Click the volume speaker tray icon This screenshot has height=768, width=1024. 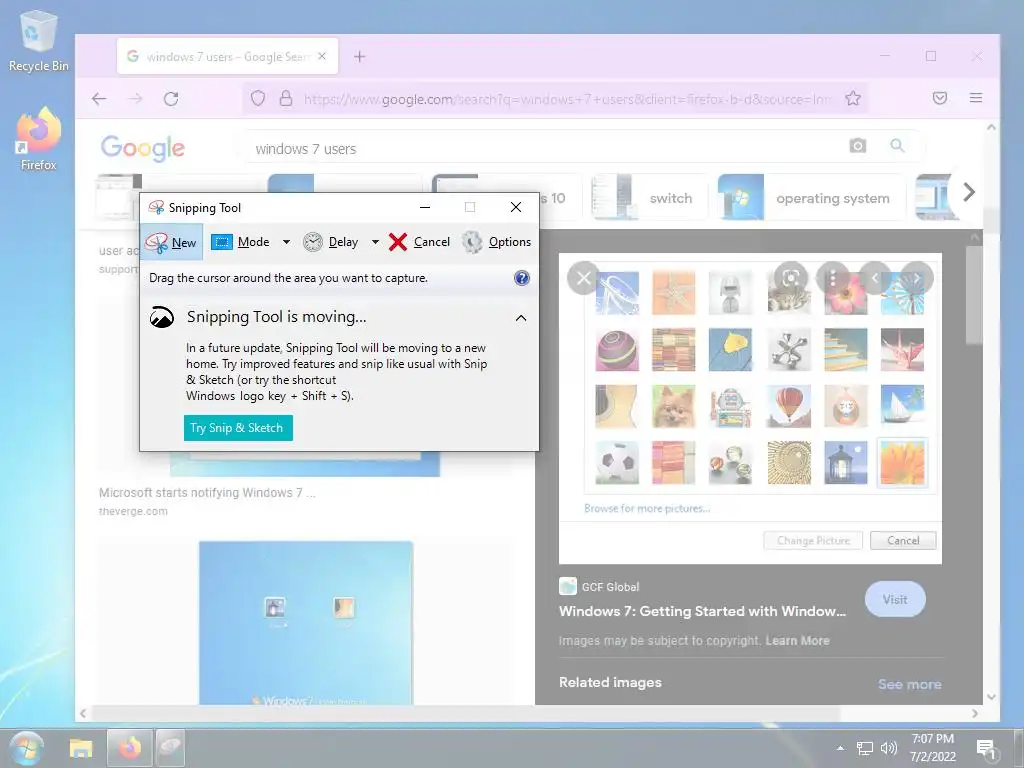click(x=888, y=748)
